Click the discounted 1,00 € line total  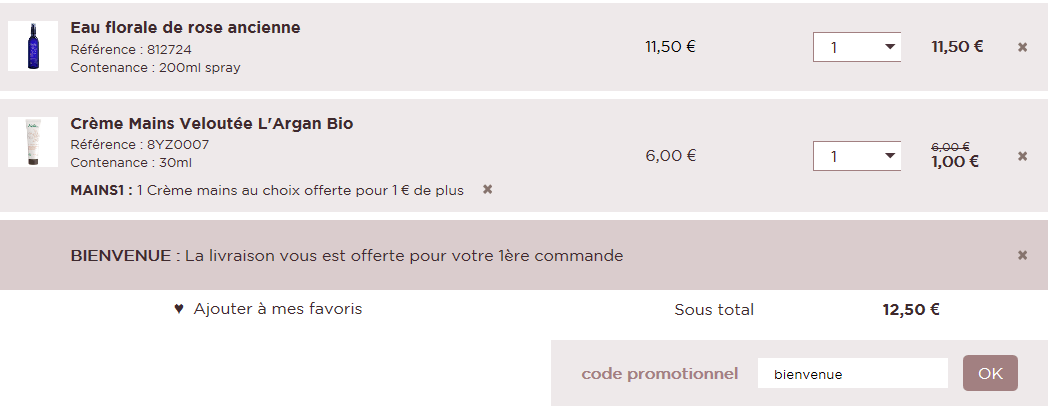(x=955, y=162)
